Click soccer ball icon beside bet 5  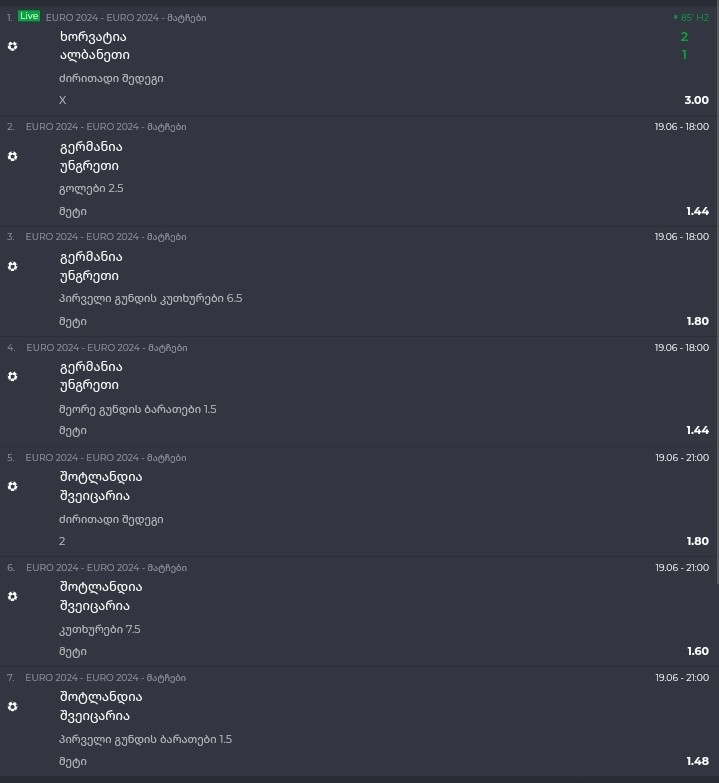coord(12,486)
